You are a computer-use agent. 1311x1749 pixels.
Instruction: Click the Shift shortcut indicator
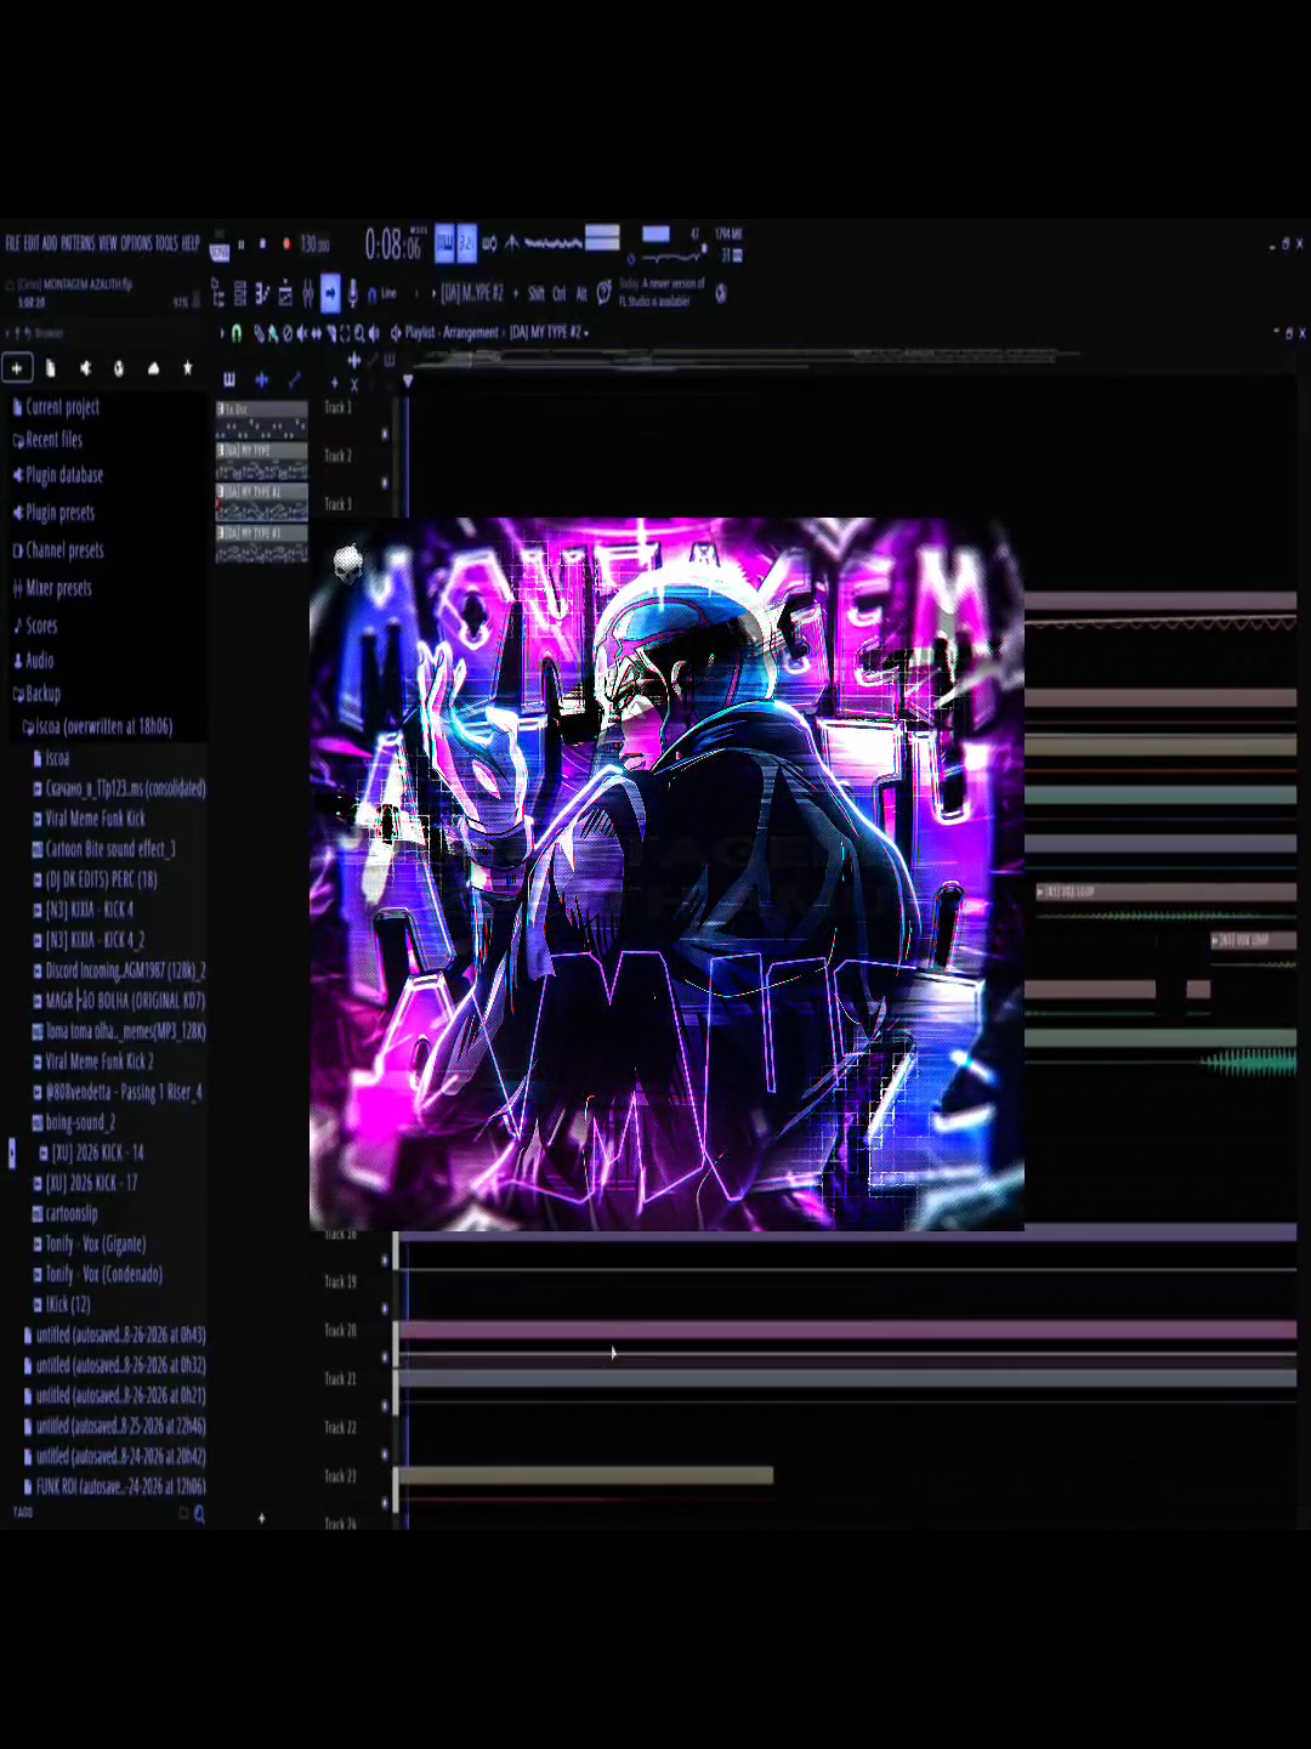(x=536, y=294)
